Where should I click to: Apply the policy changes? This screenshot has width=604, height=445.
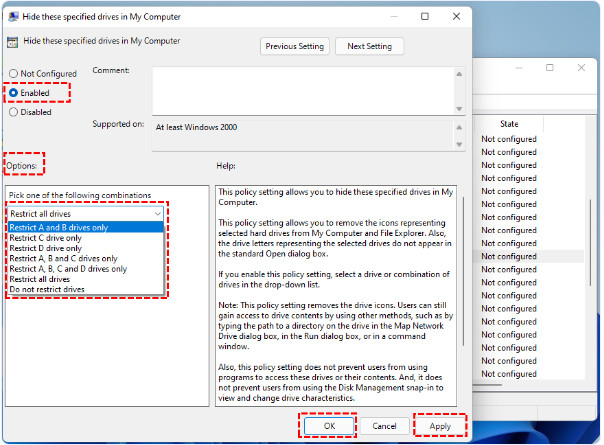click(440, 426)
